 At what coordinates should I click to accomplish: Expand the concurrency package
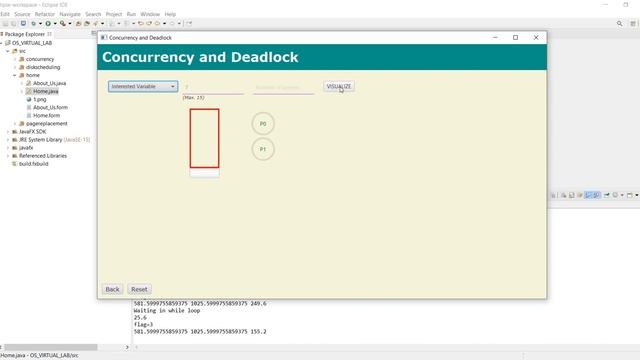[15, 59]
